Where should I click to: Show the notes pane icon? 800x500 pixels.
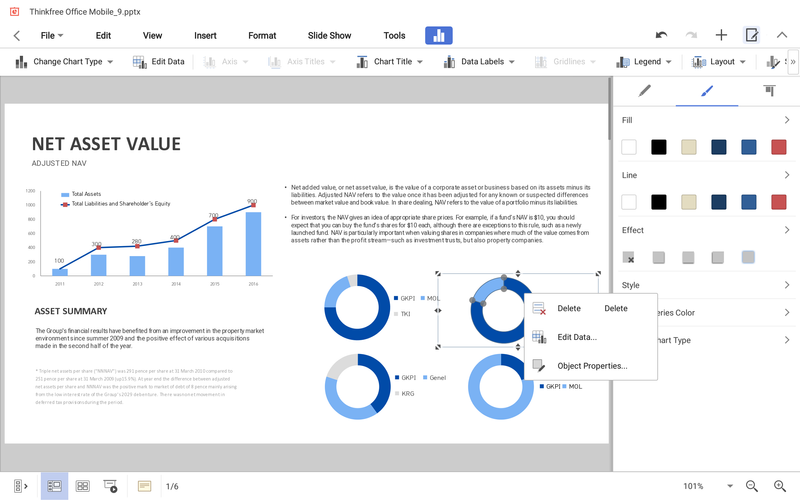[x=144, y=486]
